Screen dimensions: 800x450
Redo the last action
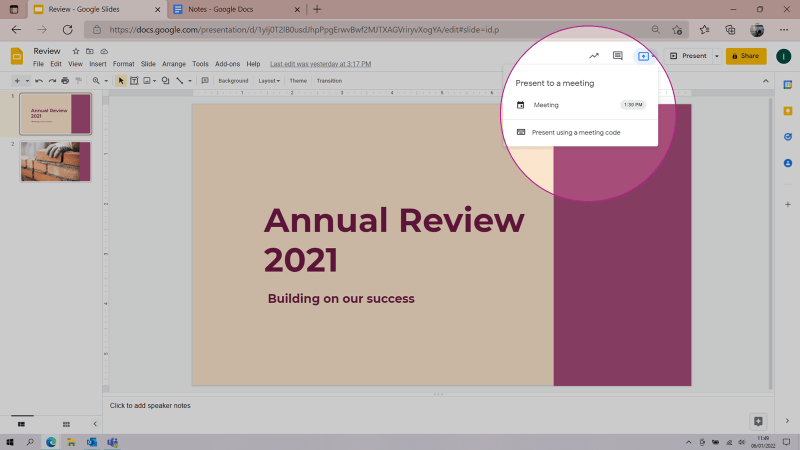coord(52,81)
